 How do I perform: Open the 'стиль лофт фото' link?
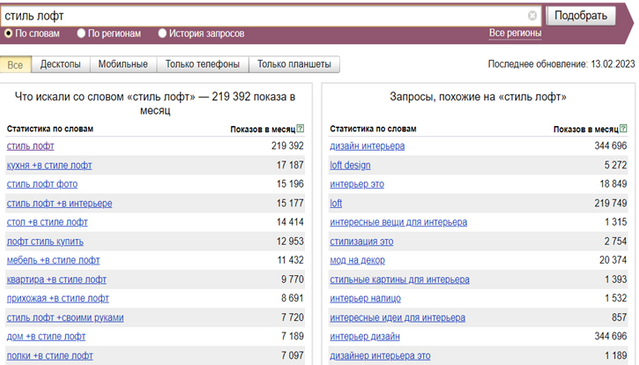click(42, 184)
